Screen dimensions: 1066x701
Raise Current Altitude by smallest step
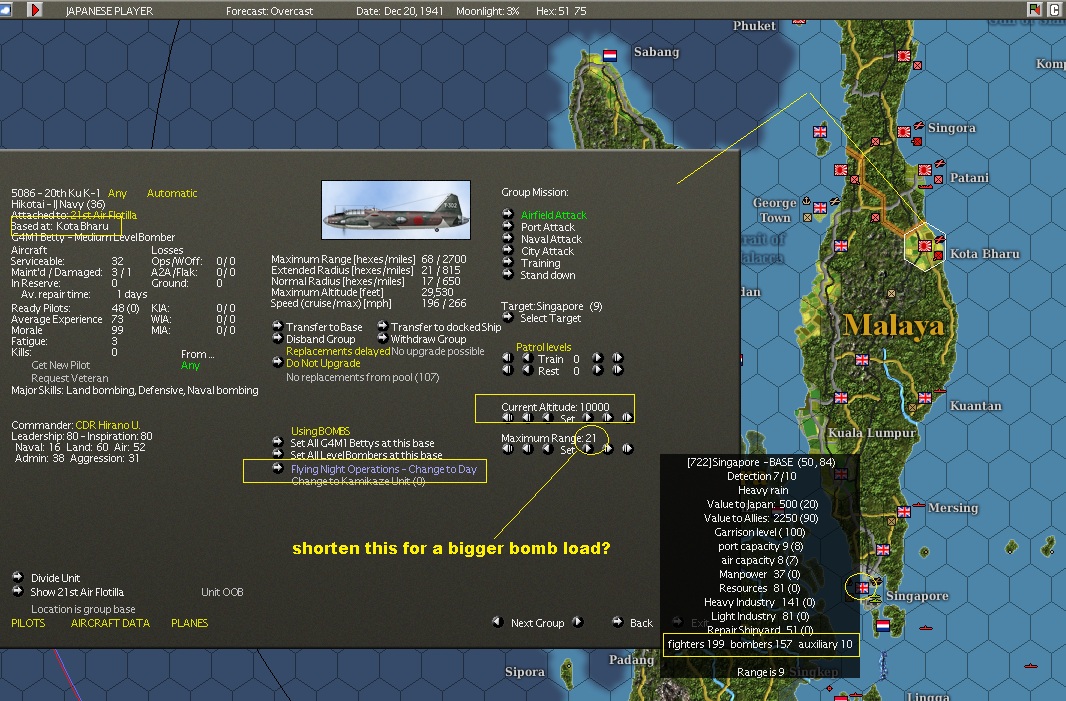pos(587,417)
